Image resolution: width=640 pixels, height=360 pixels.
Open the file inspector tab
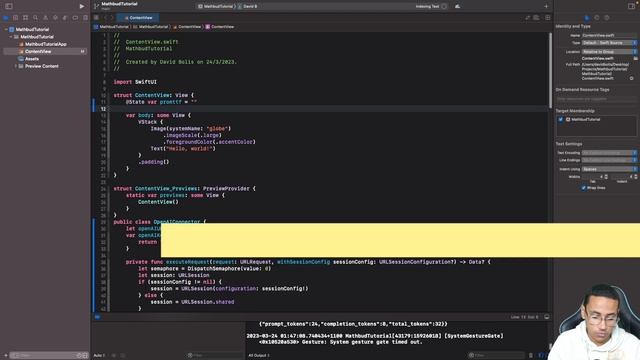coord(587,18)
